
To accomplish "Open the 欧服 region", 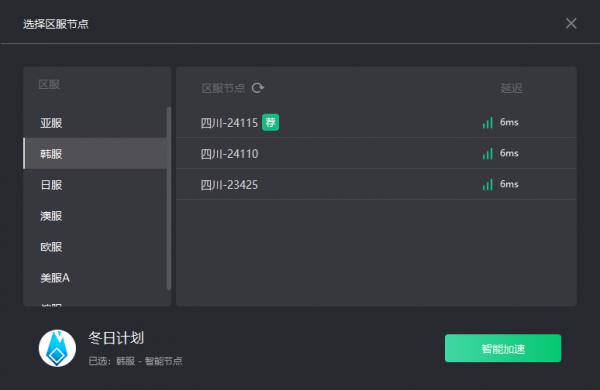I will 95,247.
